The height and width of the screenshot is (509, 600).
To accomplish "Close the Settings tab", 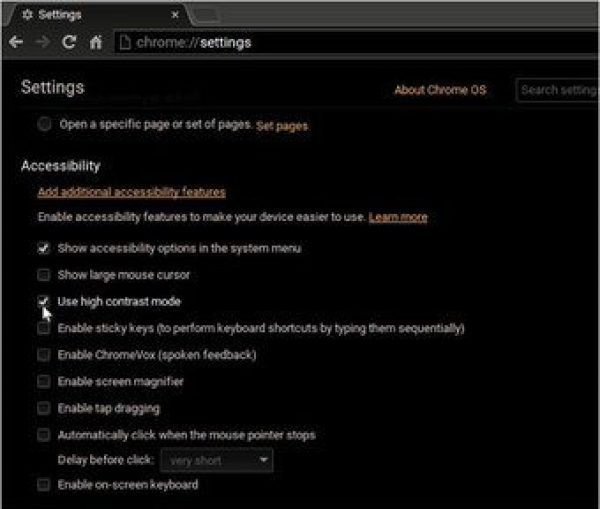I will 175,15.
